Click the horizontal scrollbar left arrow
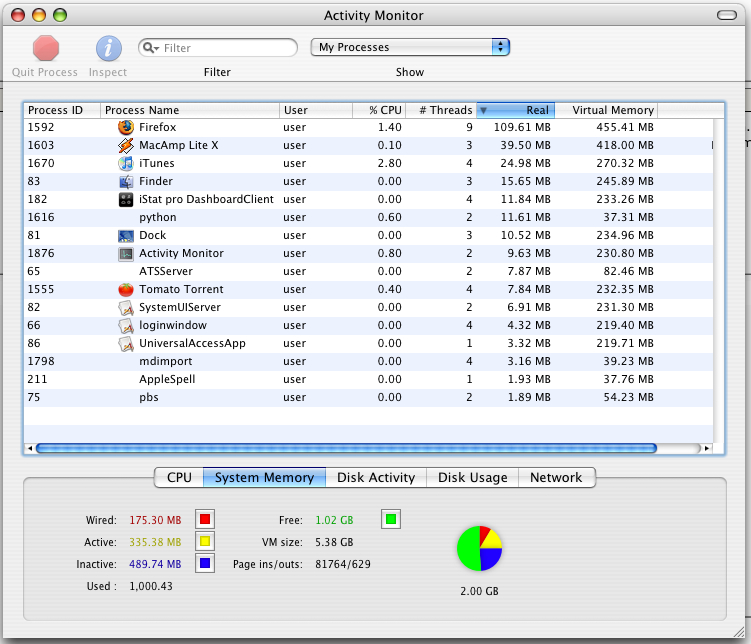751x644 pixels. click(30, 449)
